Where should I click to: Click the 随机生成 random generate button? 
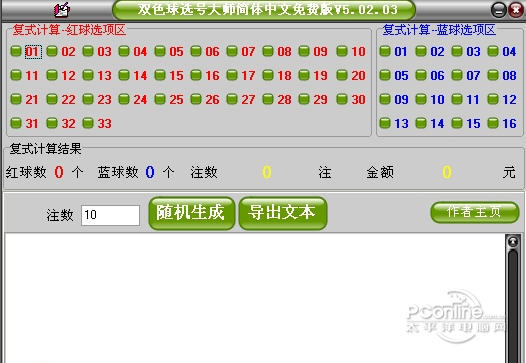pos(192,213)
